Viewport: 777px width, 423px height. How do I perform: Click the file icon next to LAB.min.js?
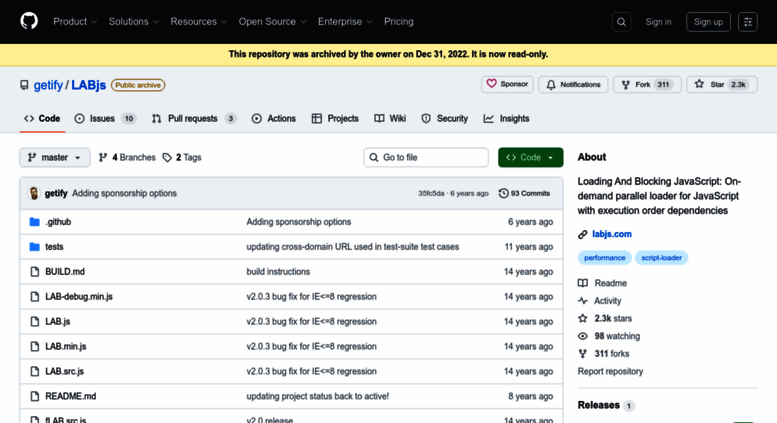34,346
